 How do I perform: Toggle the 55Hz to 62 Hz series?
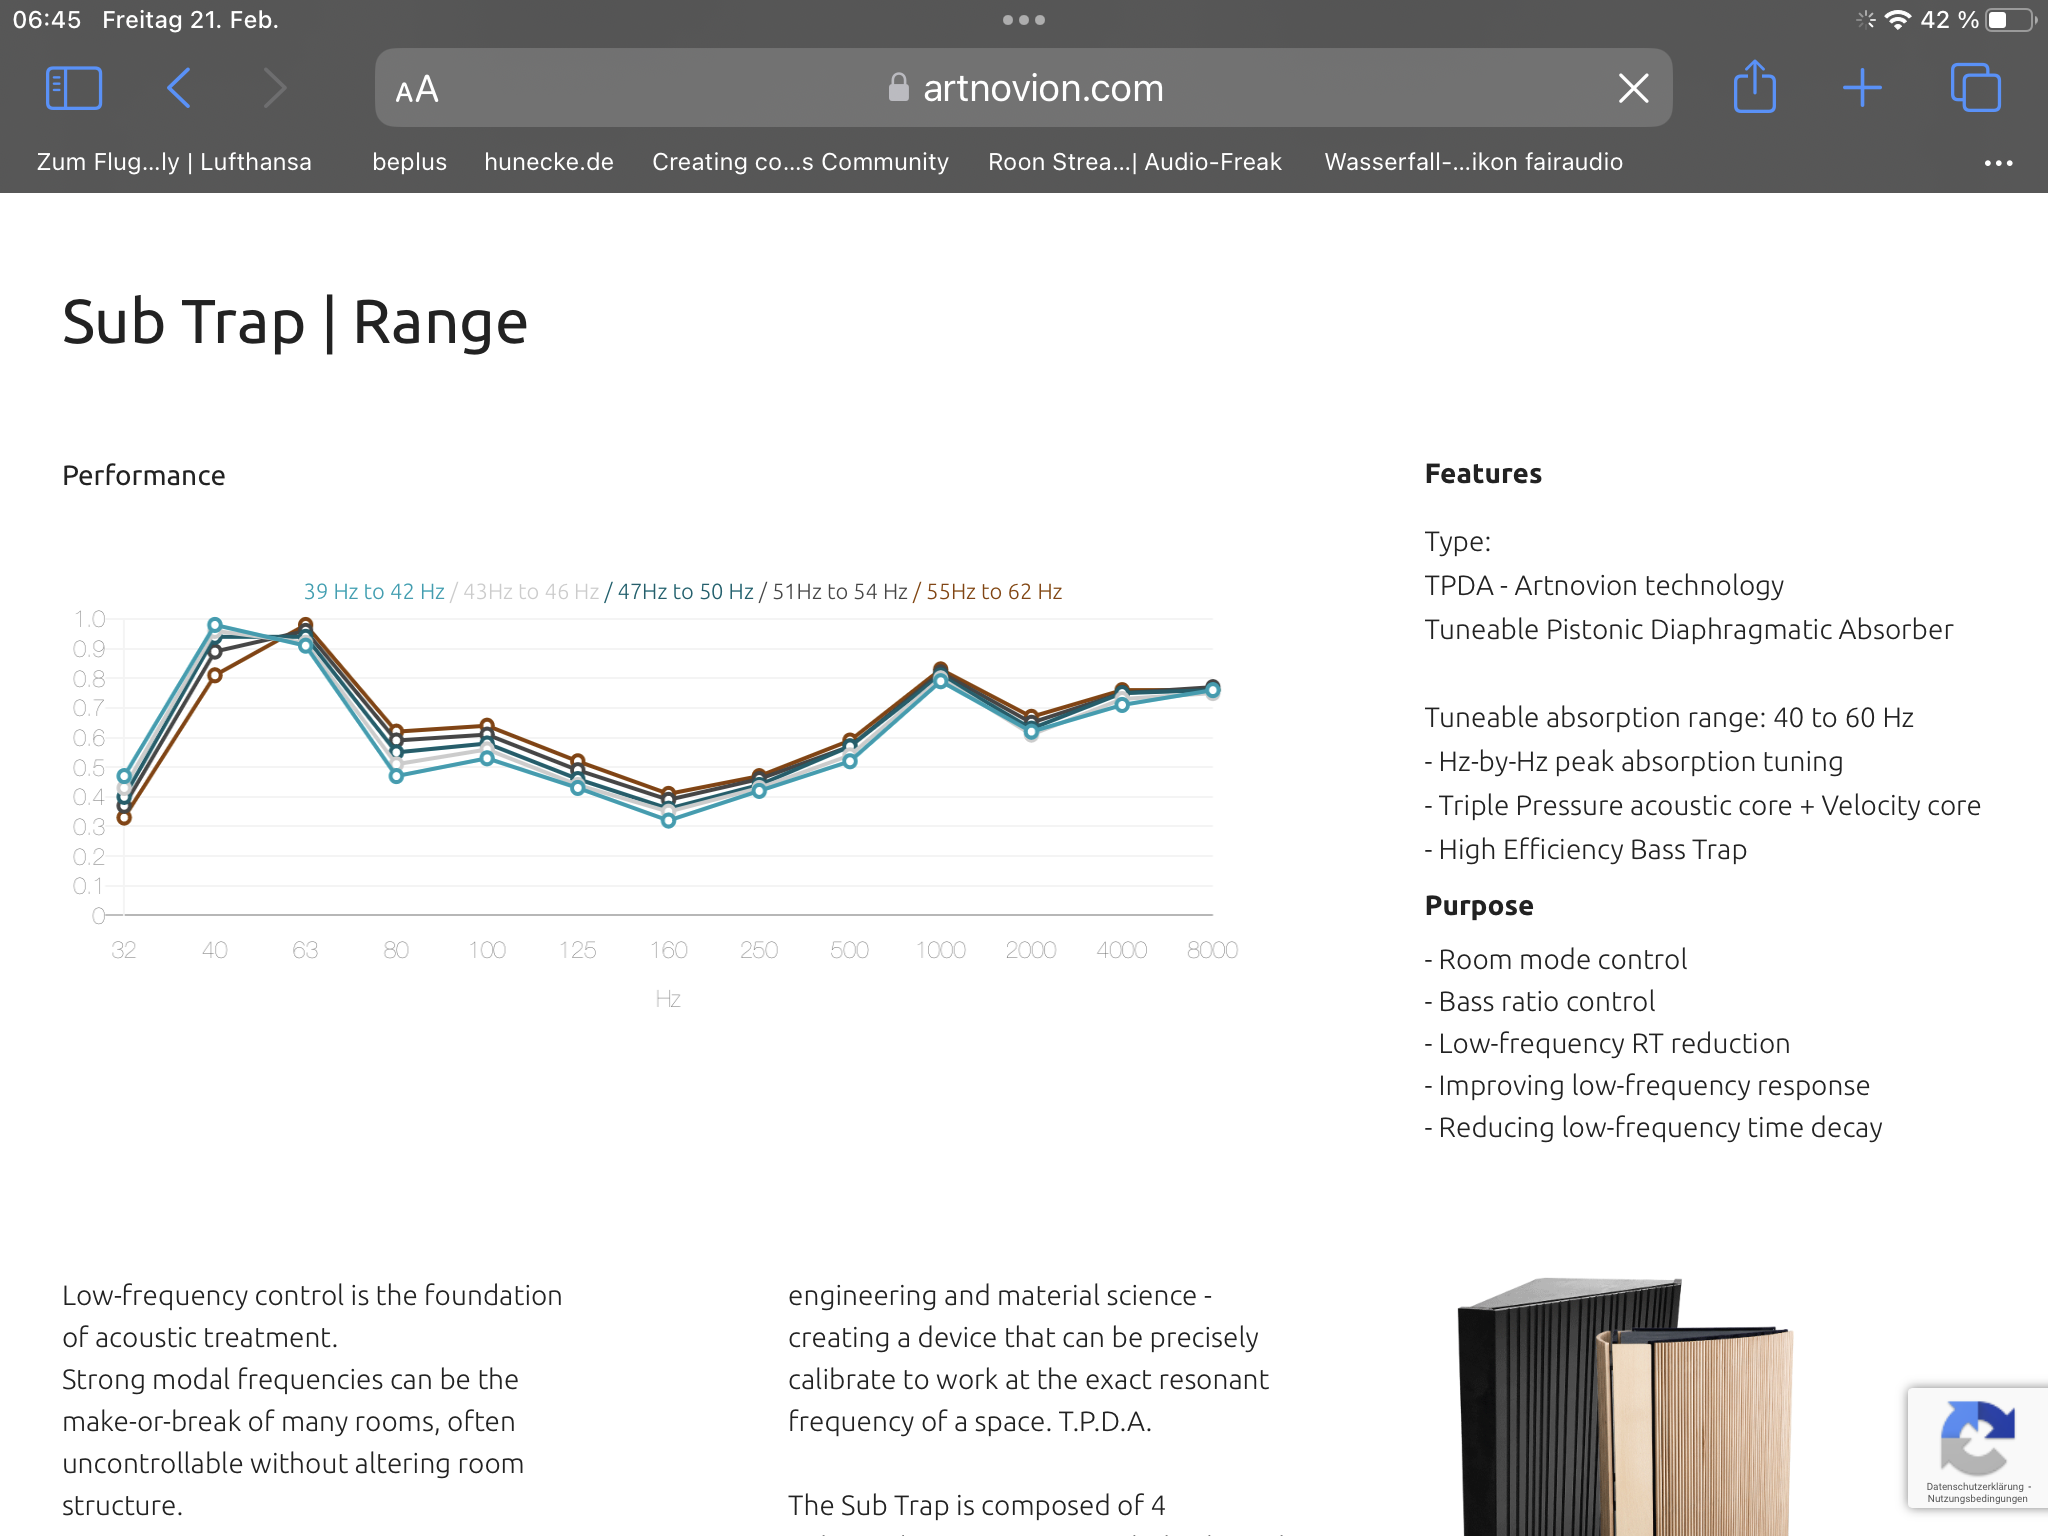994,592
